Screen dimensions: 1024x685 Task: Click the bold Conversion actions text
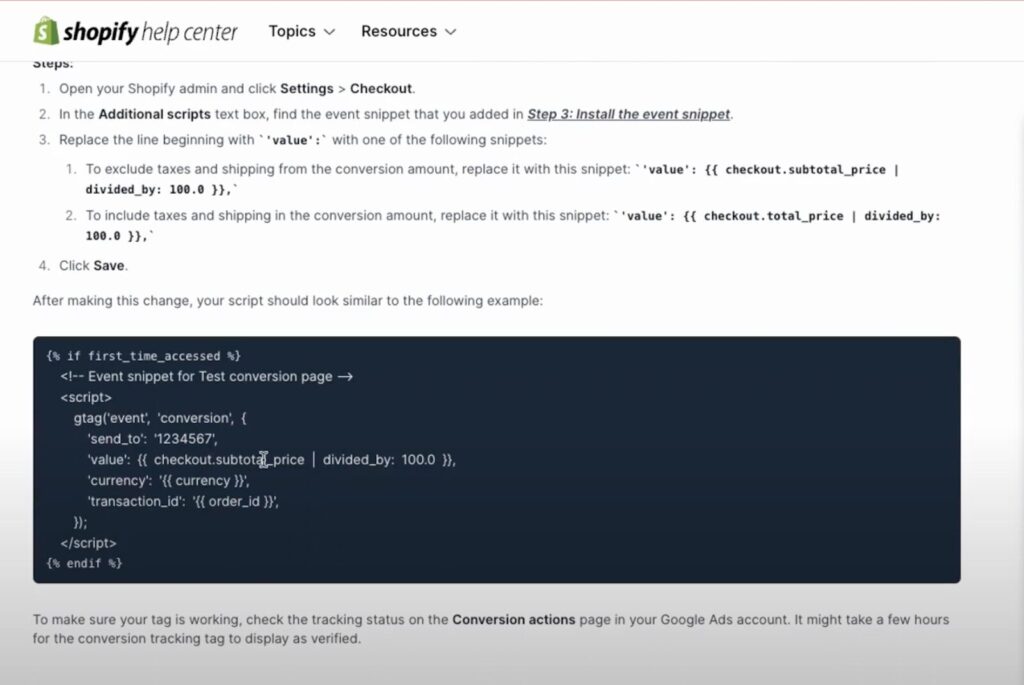(x=513, y=620)
